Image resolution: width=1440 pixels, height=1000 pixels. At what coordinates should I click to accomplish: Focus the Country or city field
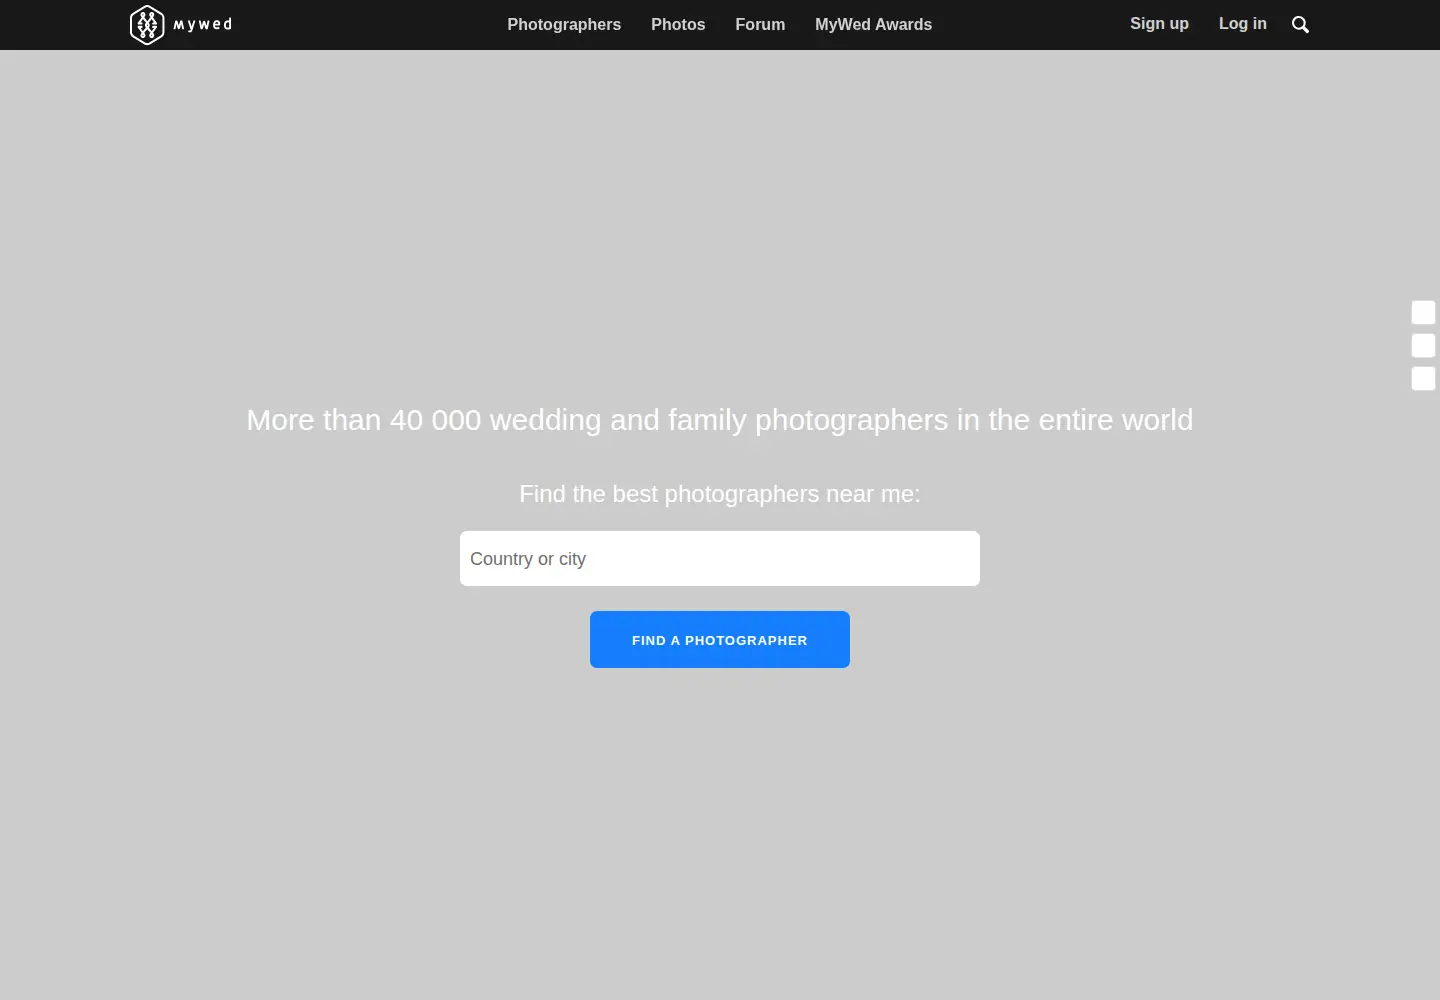click(720, 558)
